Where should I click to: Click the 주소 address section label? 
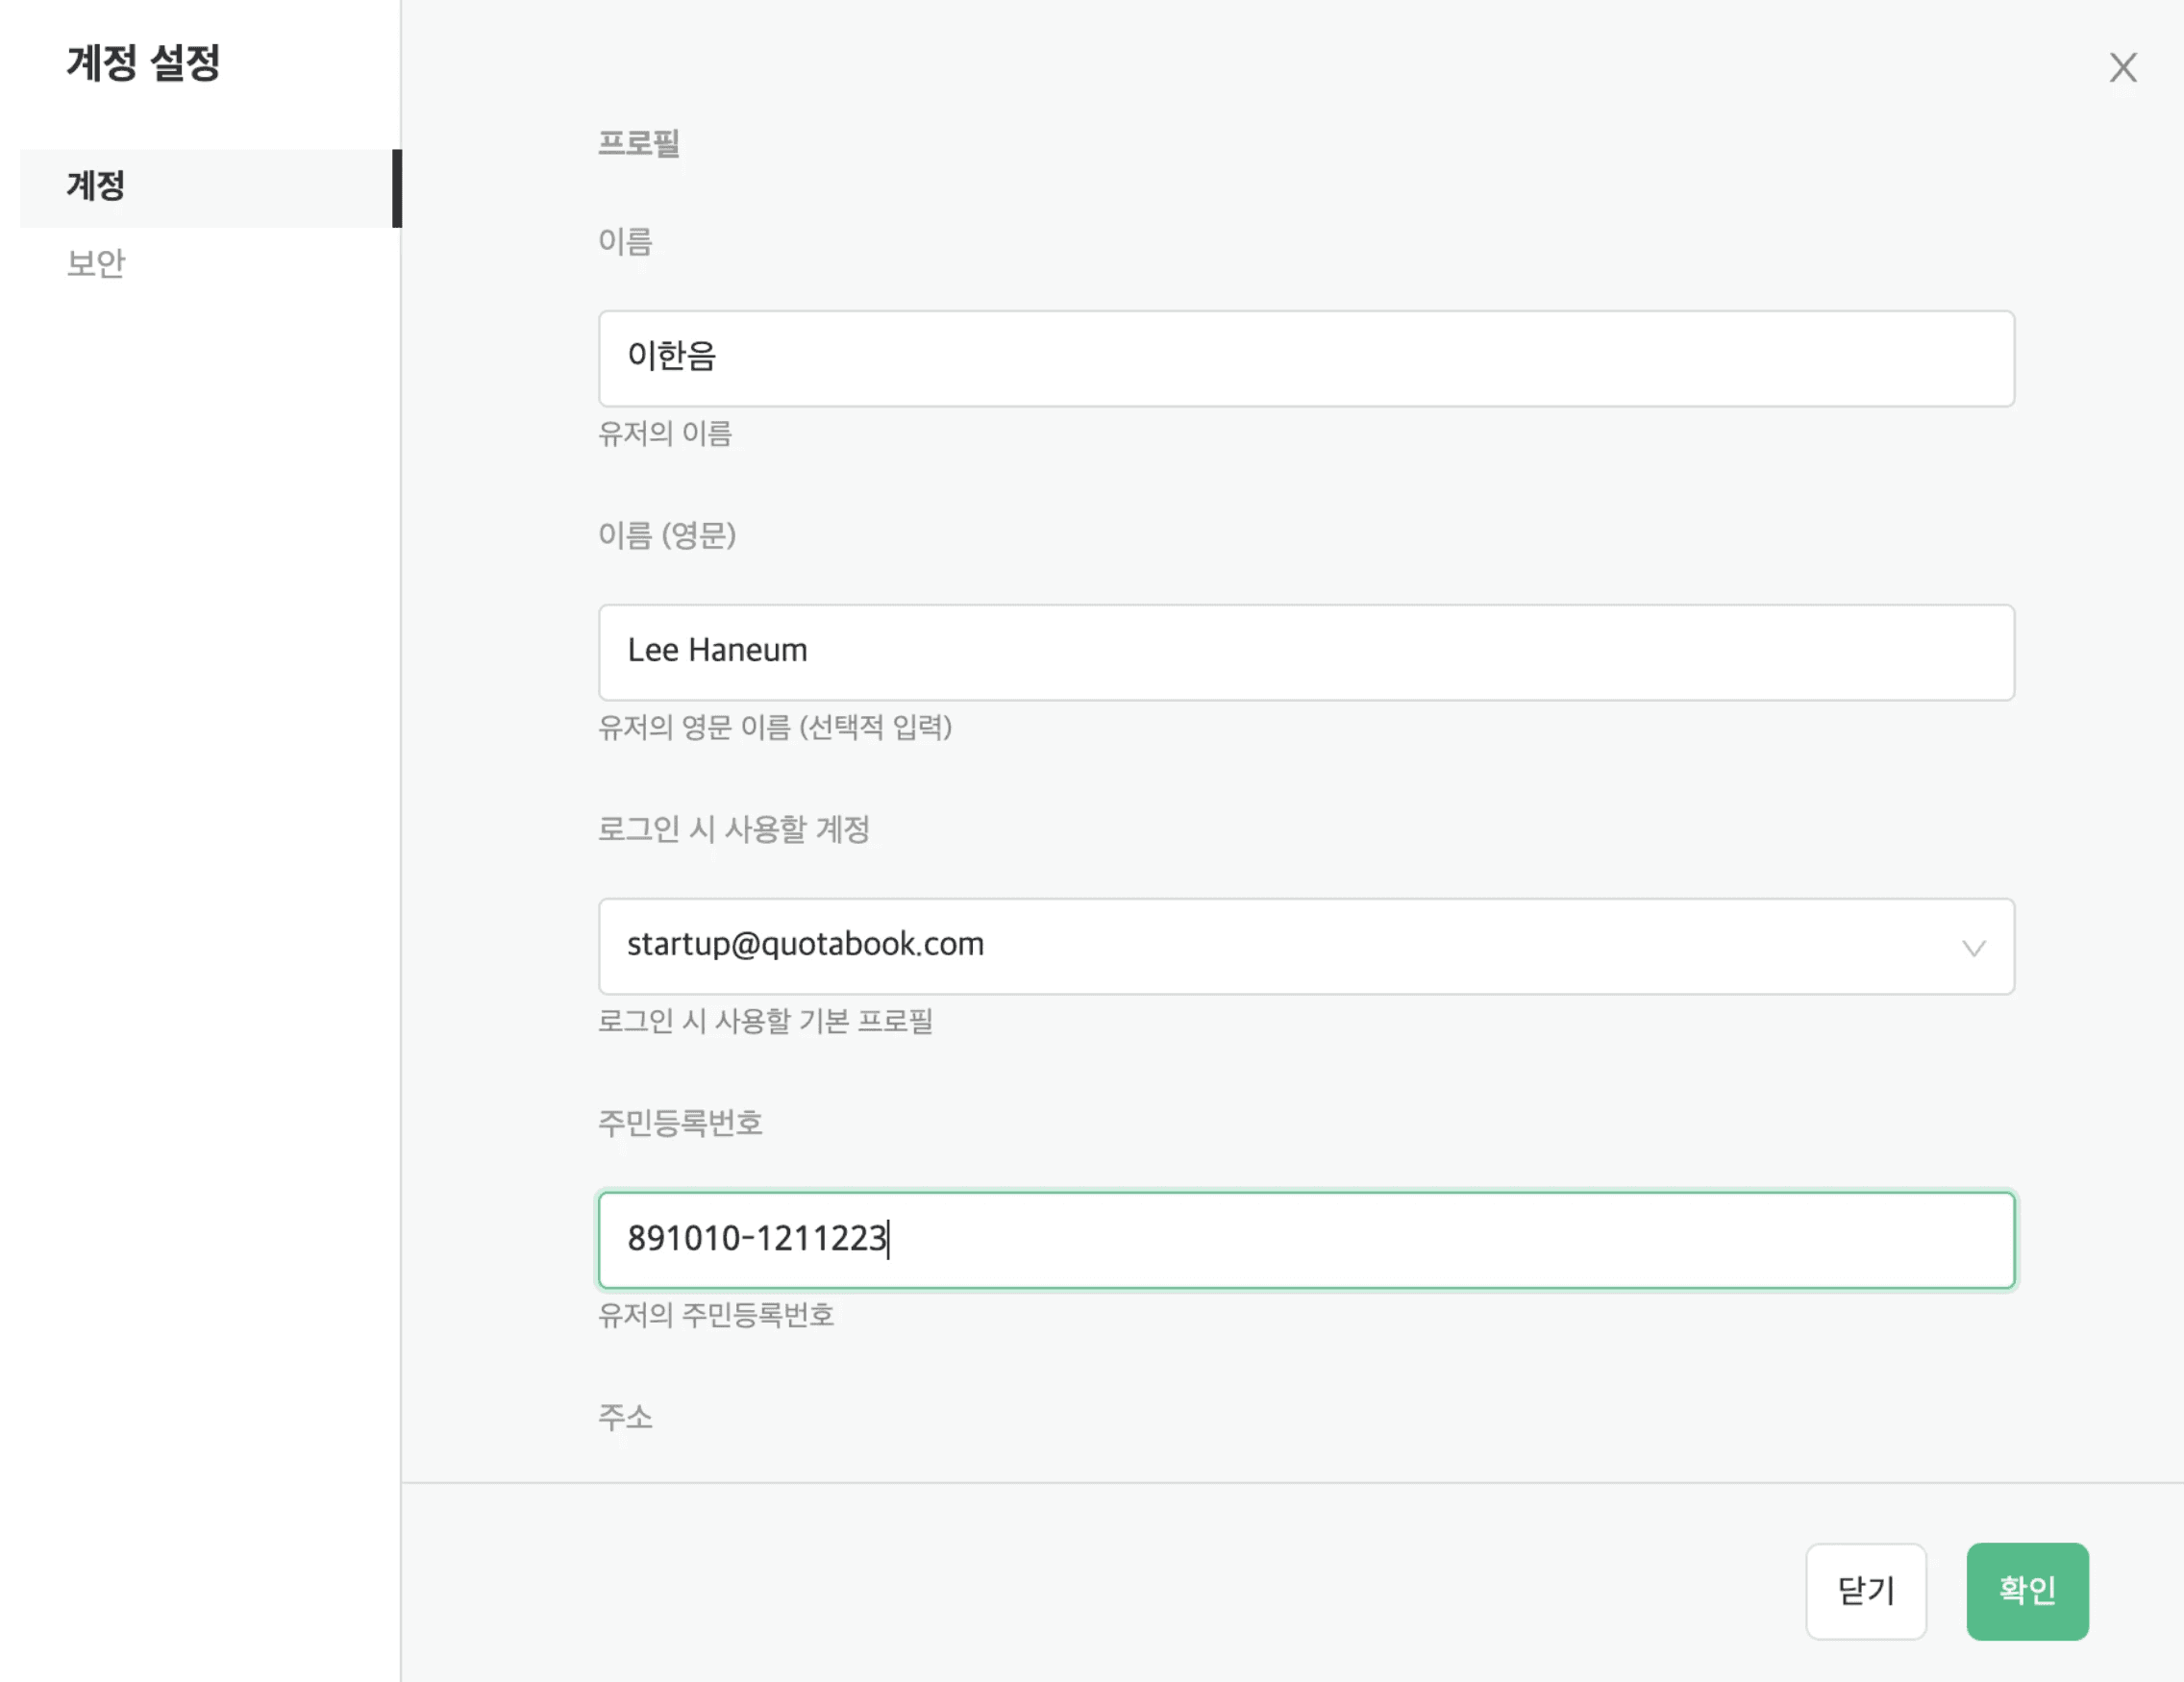pos(625,1415)
